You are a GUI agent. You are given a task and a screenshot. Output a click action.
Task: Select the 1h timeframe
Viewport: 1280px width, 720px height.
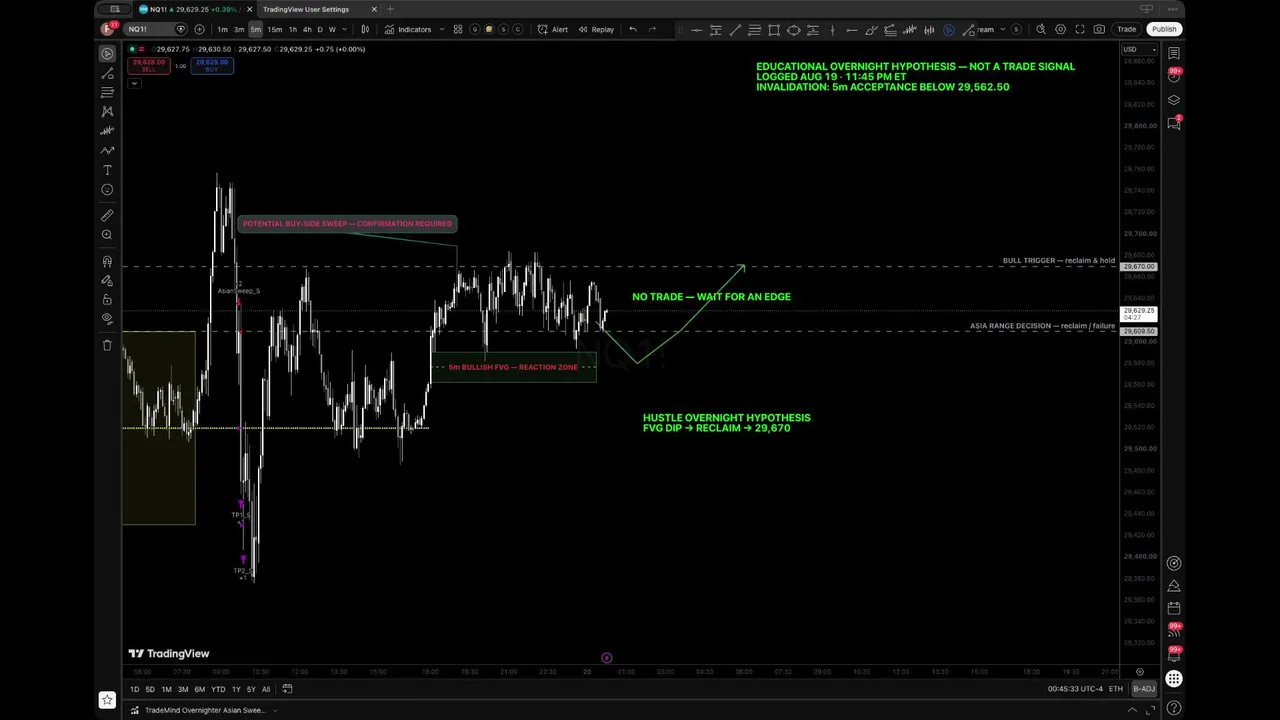click(x=293, y=29)
